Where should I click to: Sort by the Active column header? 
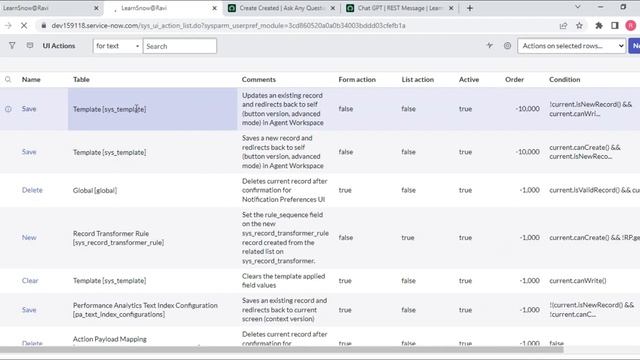pyautogui.click(x=469, y=79)
